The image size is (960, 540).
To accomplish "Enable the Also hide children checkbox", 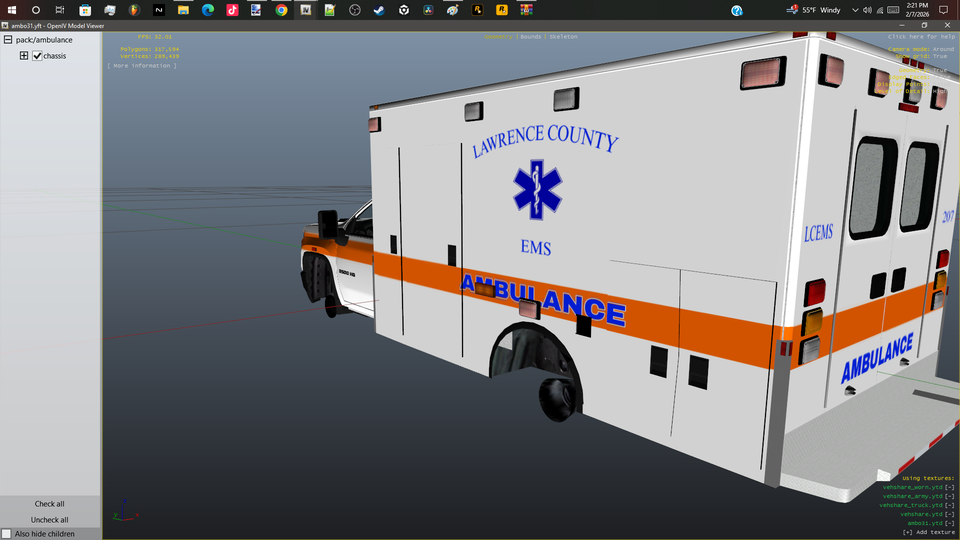I will 7,534.
